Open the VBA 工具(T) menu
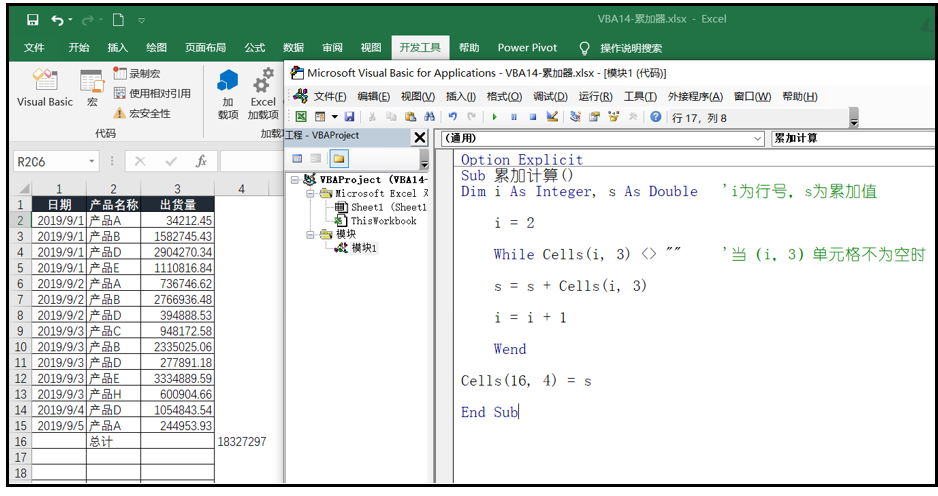938x496 pixels. 640,96
